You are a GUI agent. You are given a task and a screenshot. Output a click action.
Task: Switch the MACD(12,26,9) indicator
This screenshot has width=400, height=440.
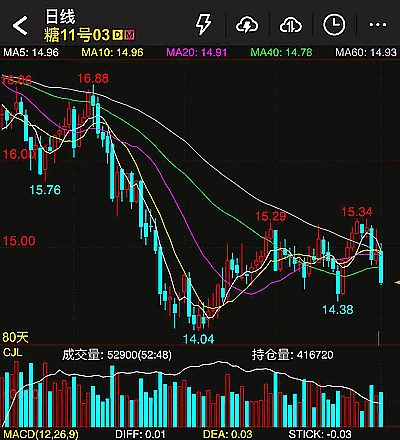(x=41, y=434)
